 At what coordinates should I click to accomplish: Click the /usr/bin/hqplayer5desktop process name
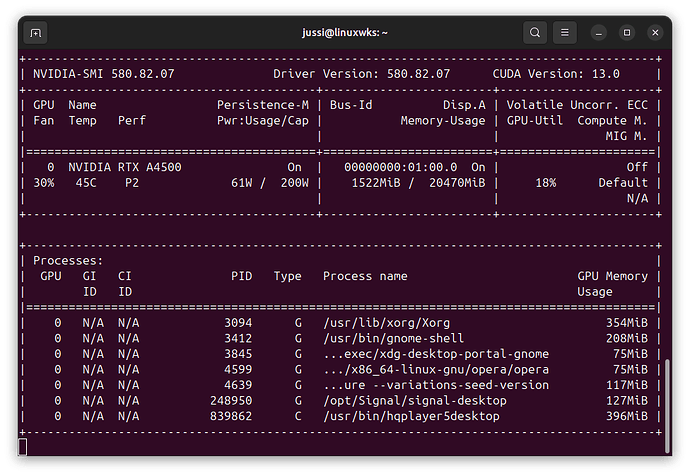(x=411, y=416)
